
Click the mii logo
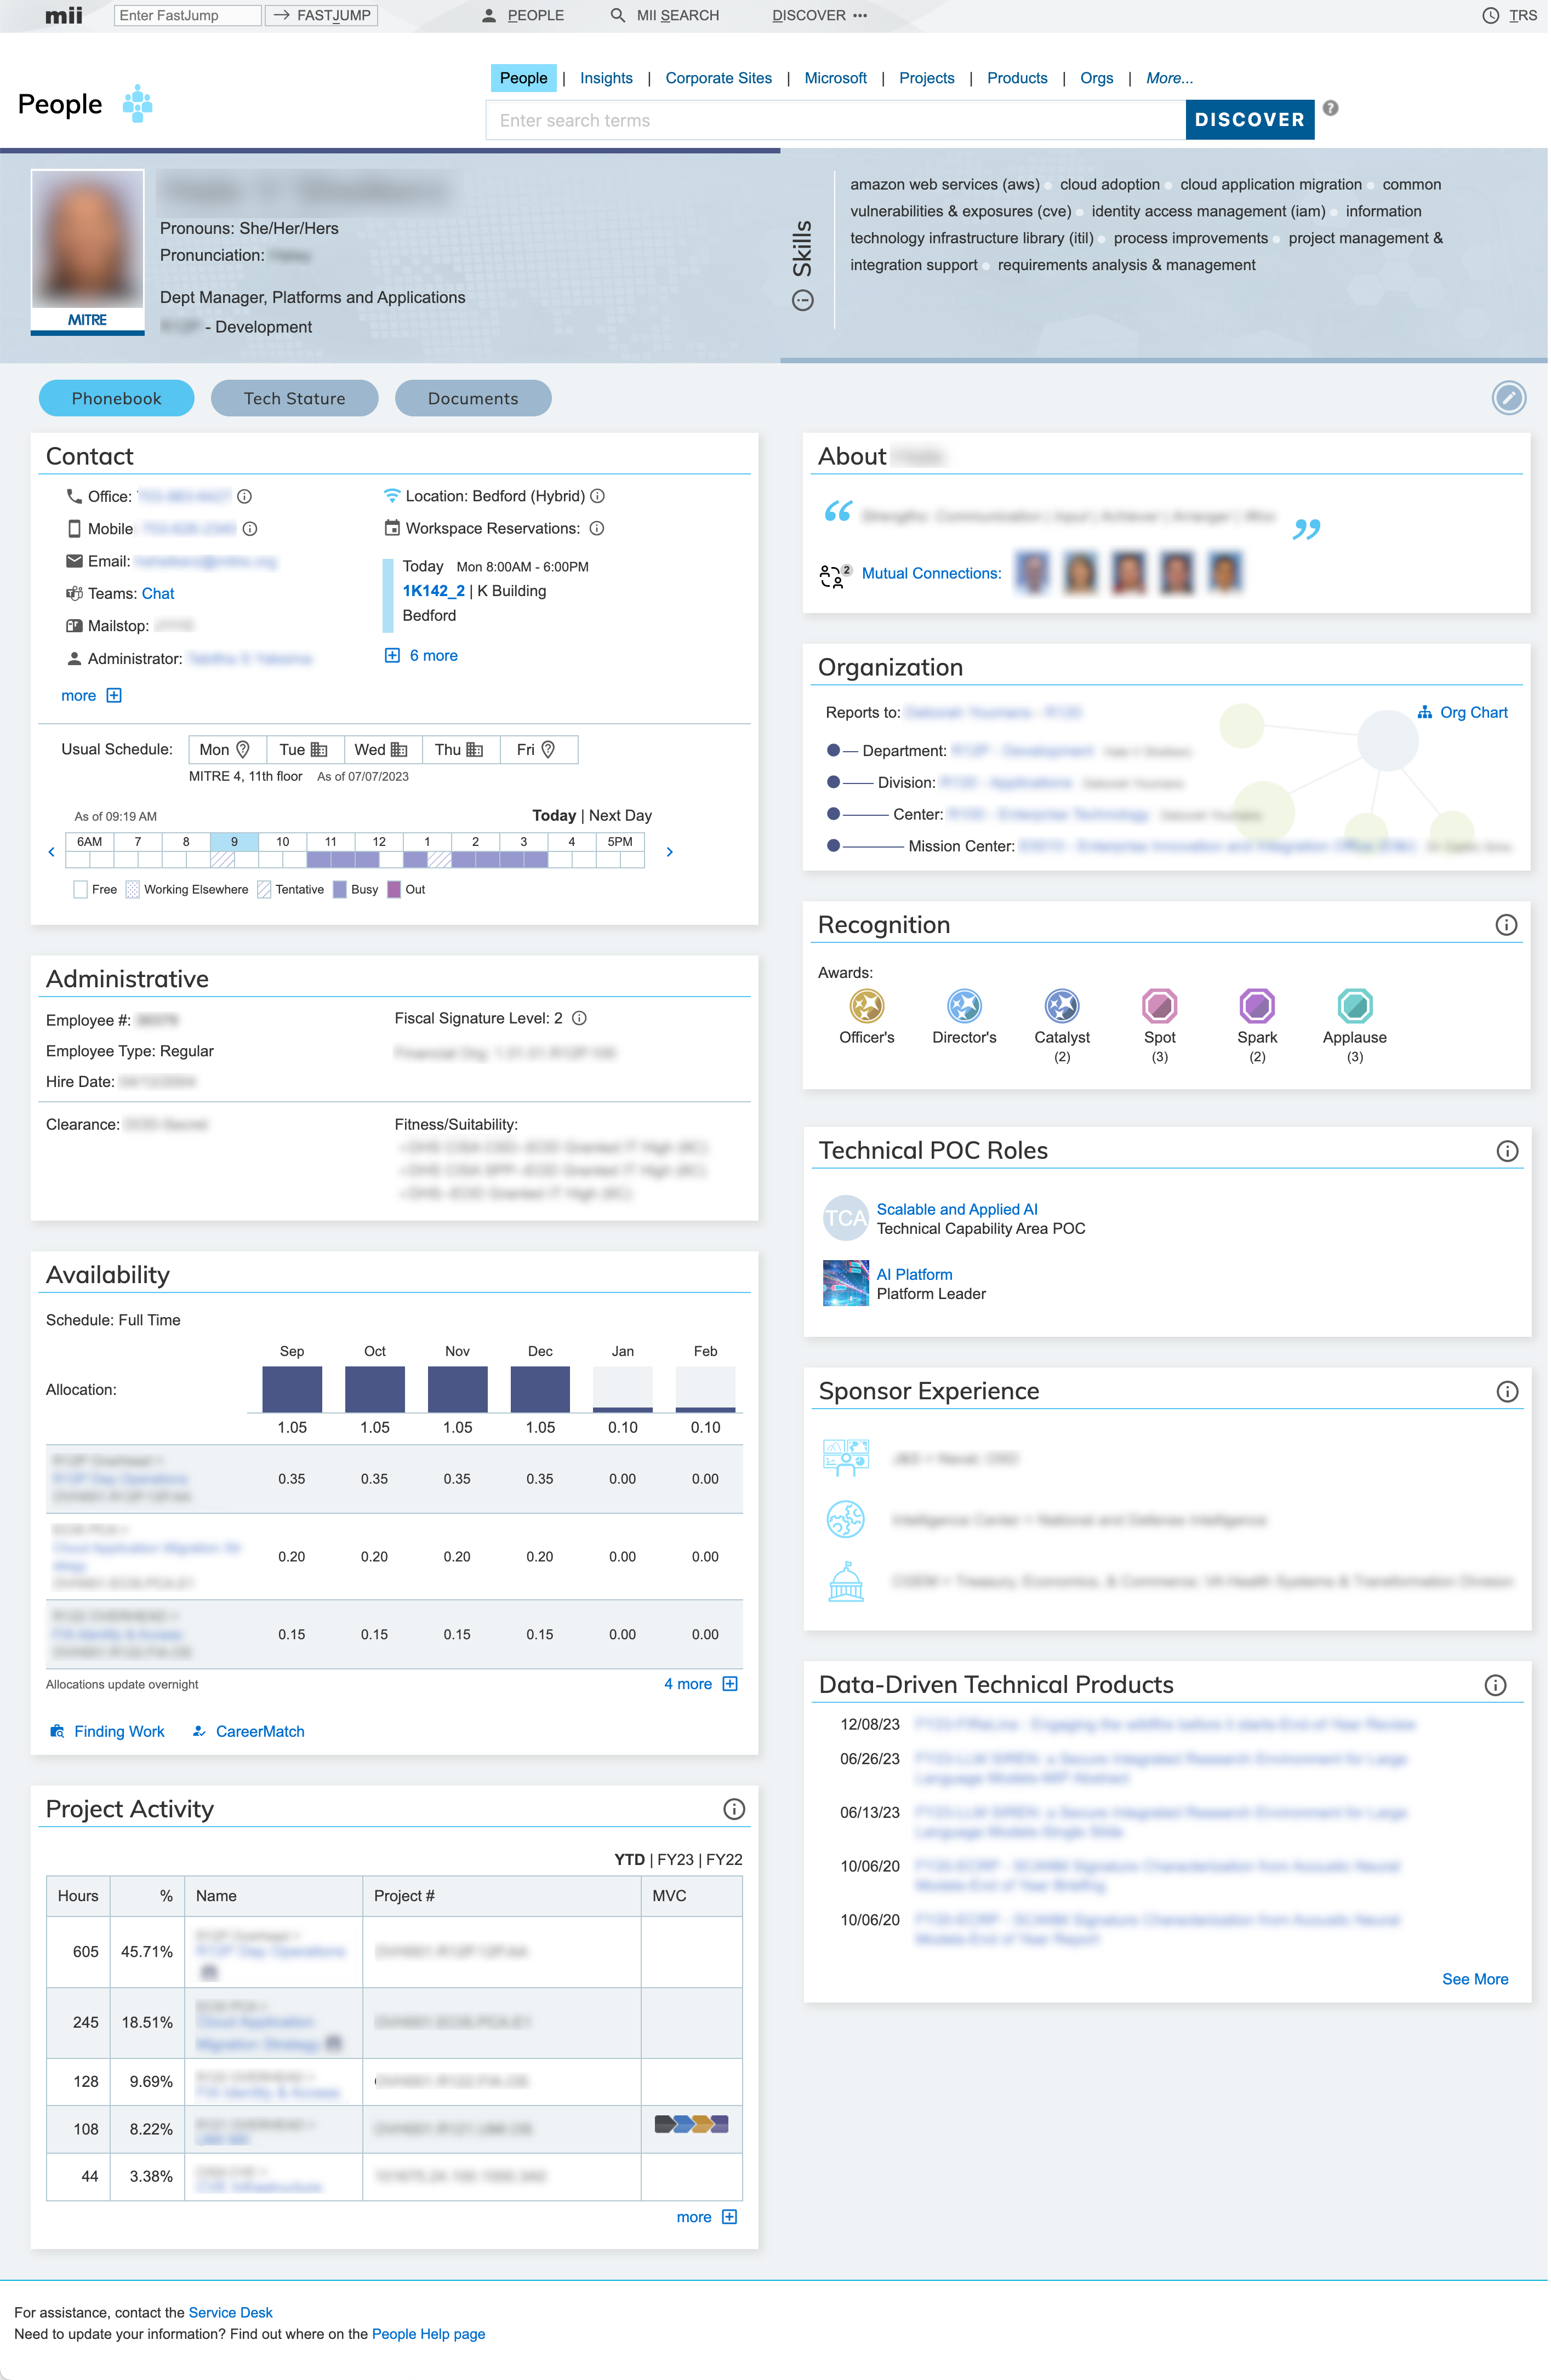click(63, 15)
